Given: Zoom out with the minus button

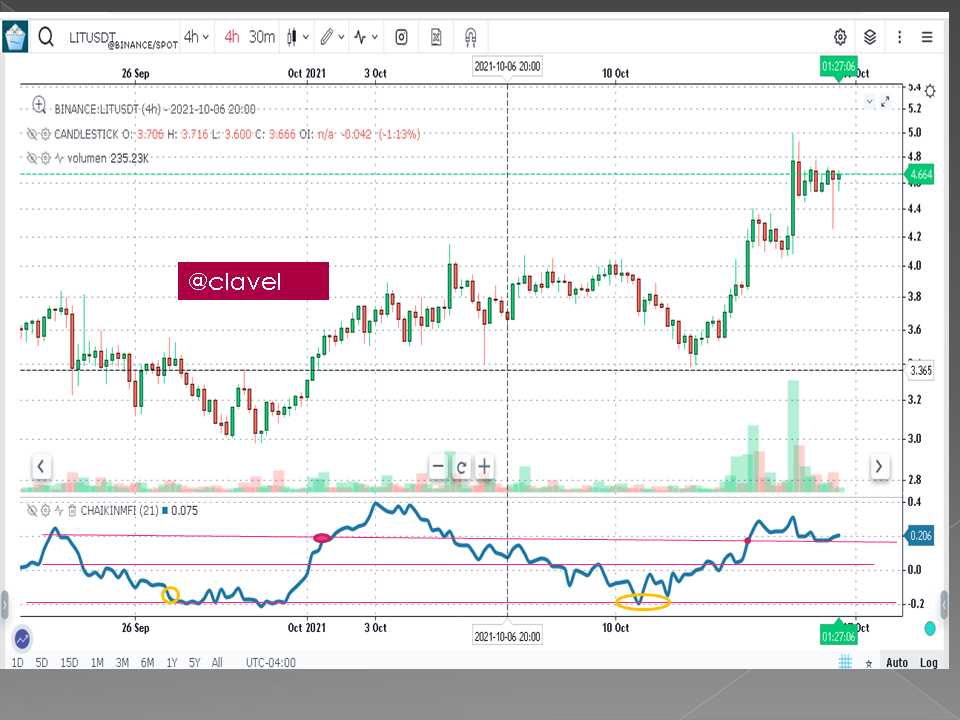Looking at the screenshot, I should (438, 467).
